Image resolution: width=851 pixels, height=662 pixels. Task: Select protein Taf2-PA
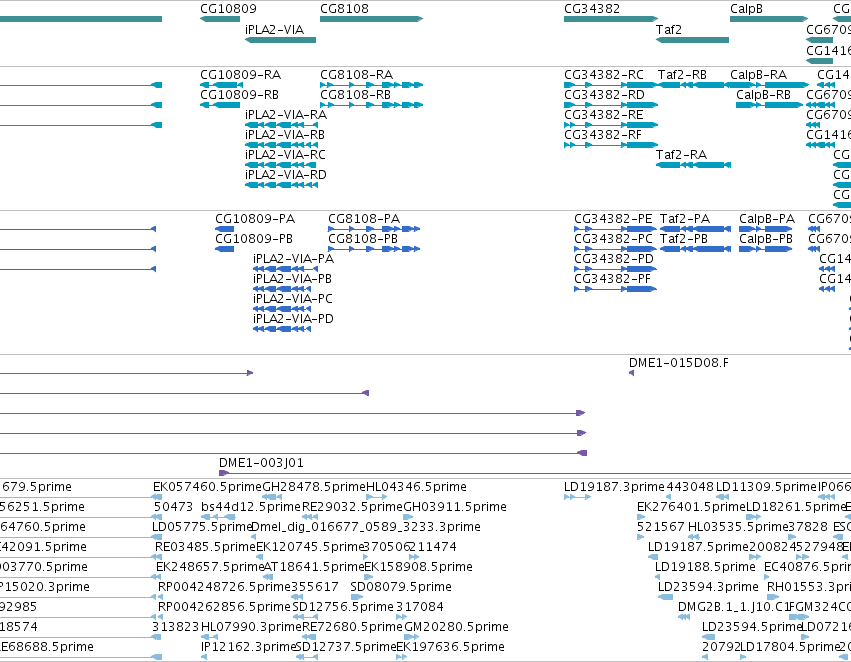685,219
